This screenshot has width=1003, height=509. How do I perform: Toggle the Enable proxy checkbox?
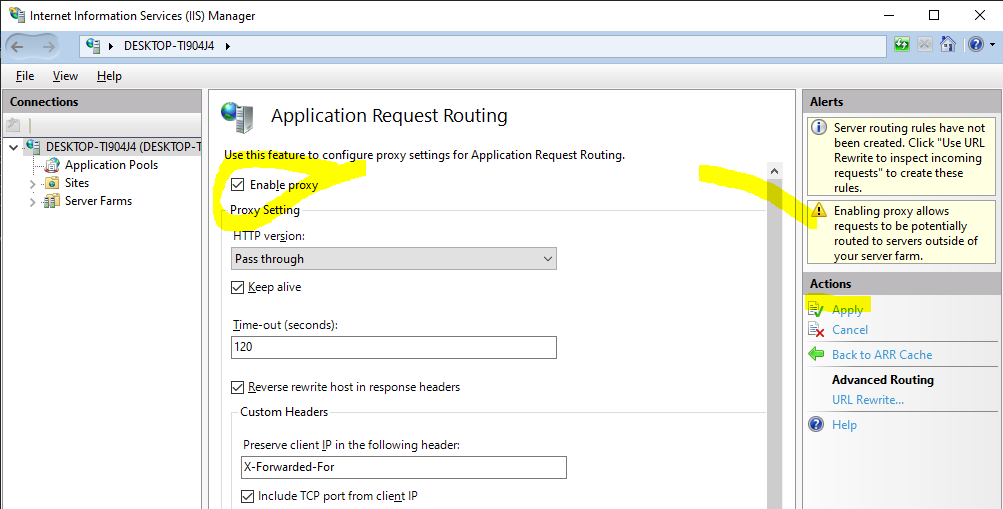tap(238, 185)
